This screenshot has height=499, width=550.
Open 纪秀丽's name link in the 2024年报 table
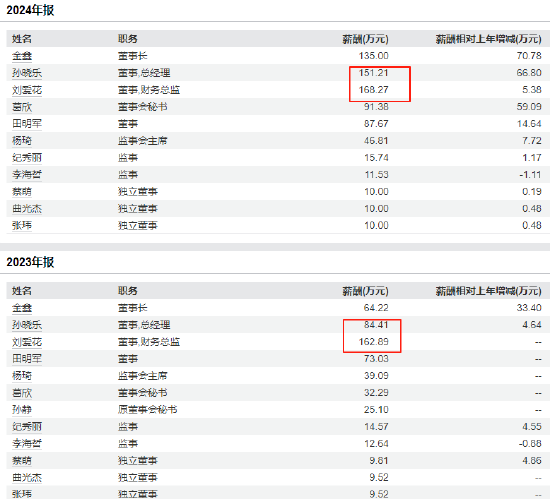(27, 158)
